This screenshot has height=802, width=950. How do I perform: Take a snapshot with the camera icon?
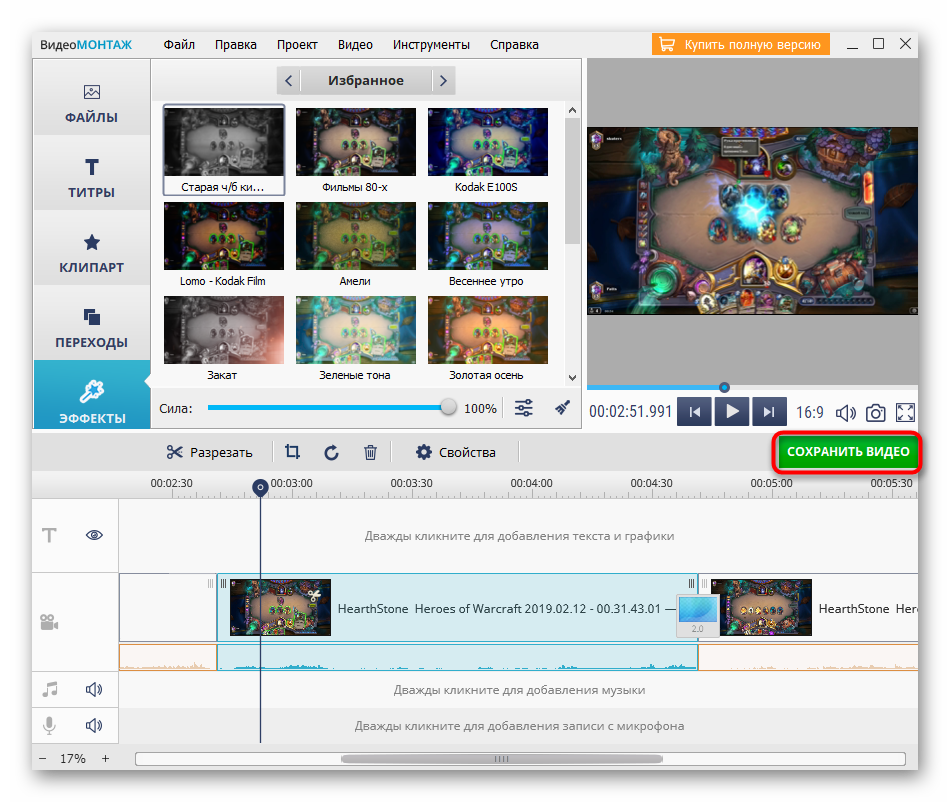click(x=875, y=412)
